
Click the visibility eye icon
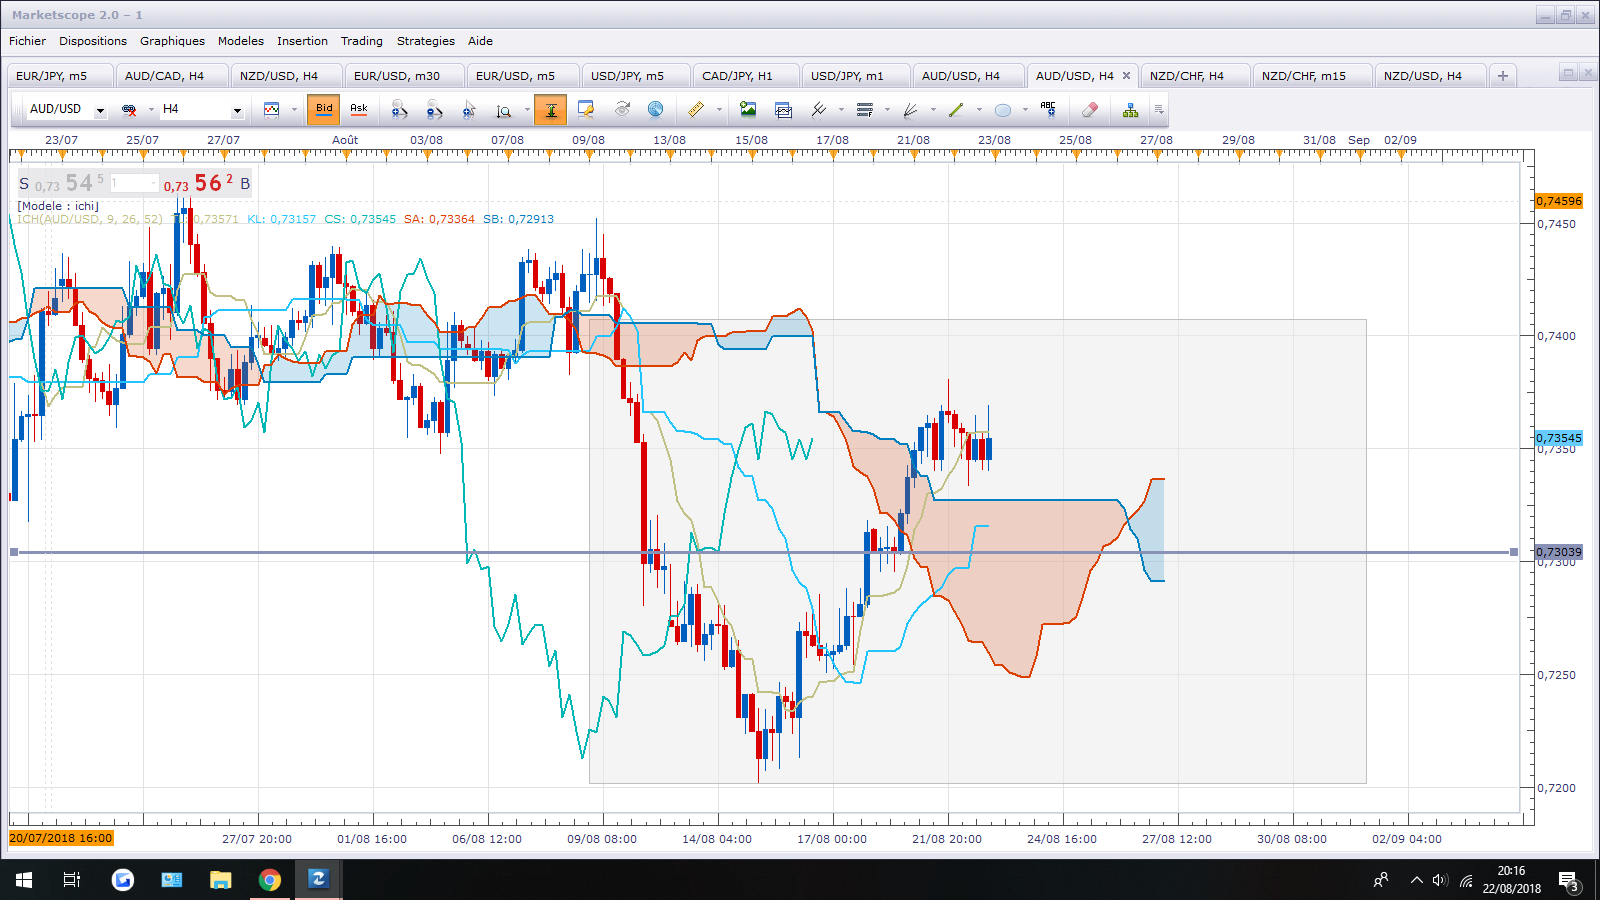622,110
